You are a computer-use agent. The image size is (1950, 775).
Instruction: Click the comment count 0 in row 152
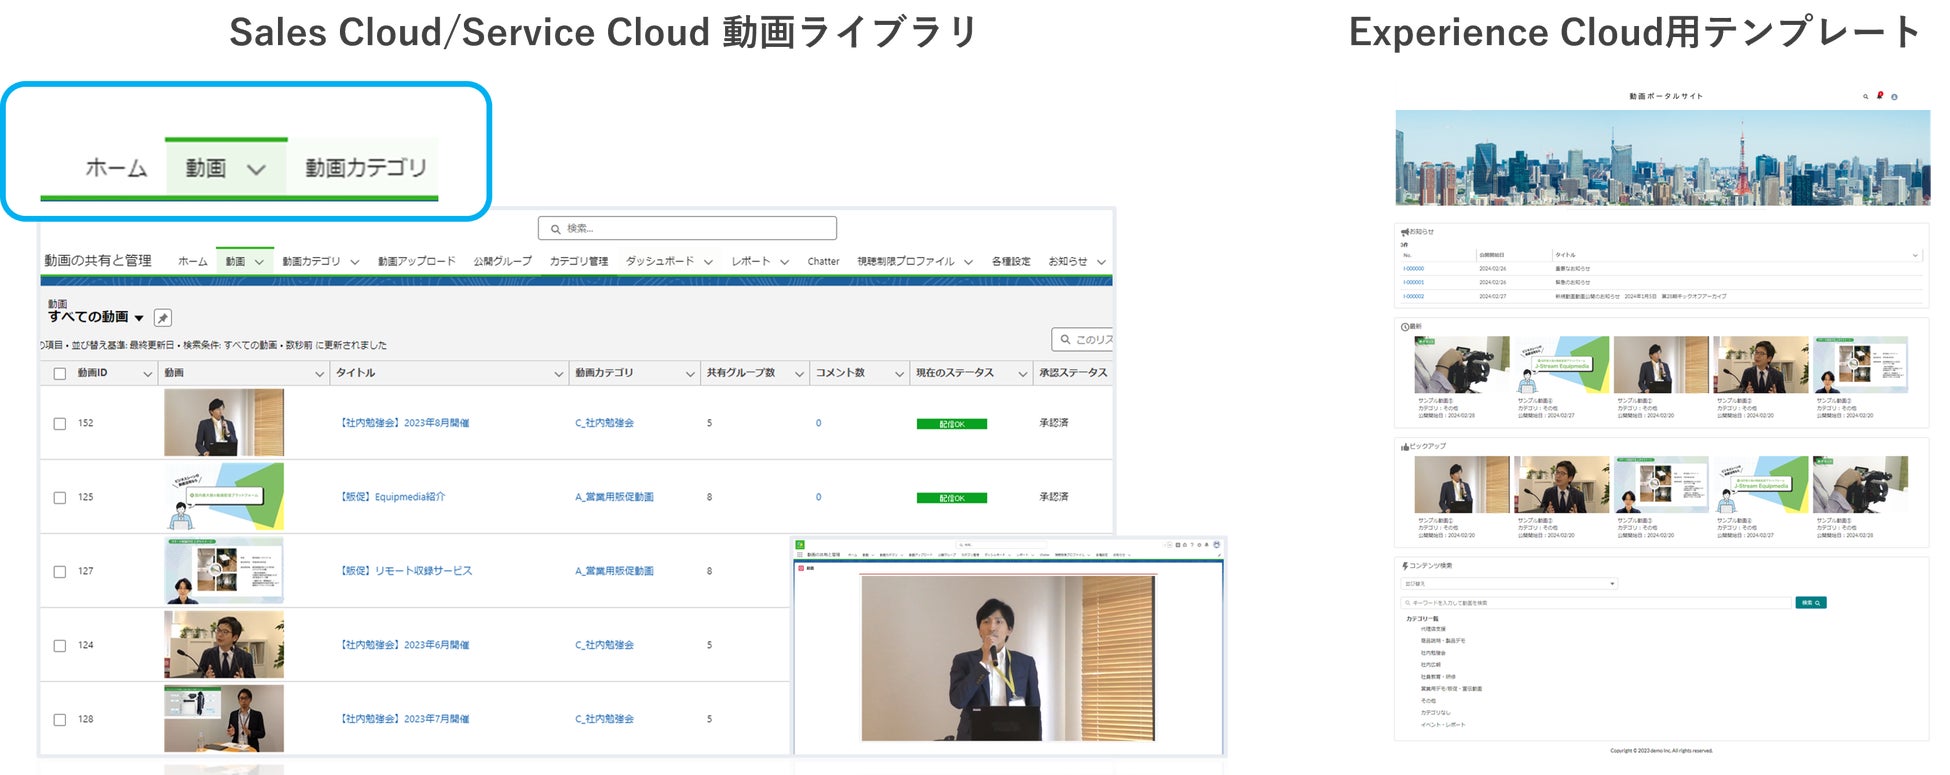tap(818, 424)
